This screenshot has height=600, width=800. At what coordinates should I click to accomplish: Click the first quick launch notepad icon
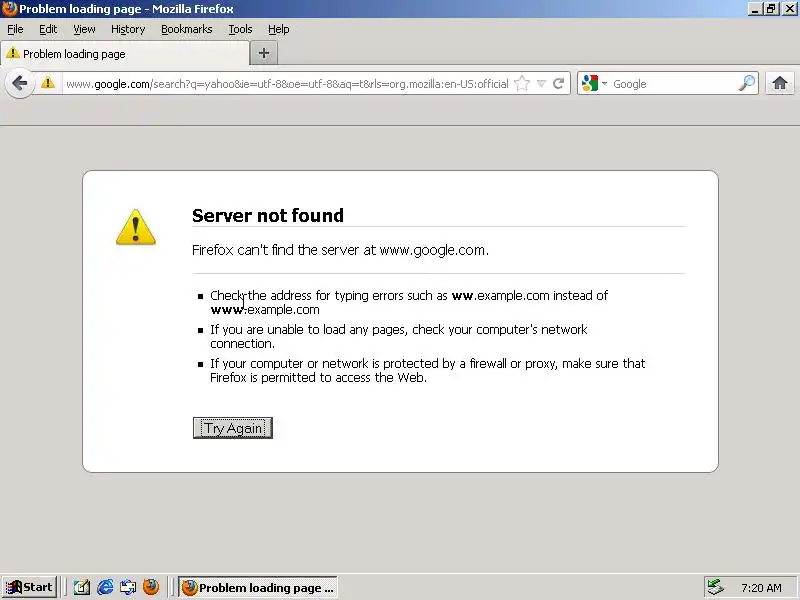82,587
